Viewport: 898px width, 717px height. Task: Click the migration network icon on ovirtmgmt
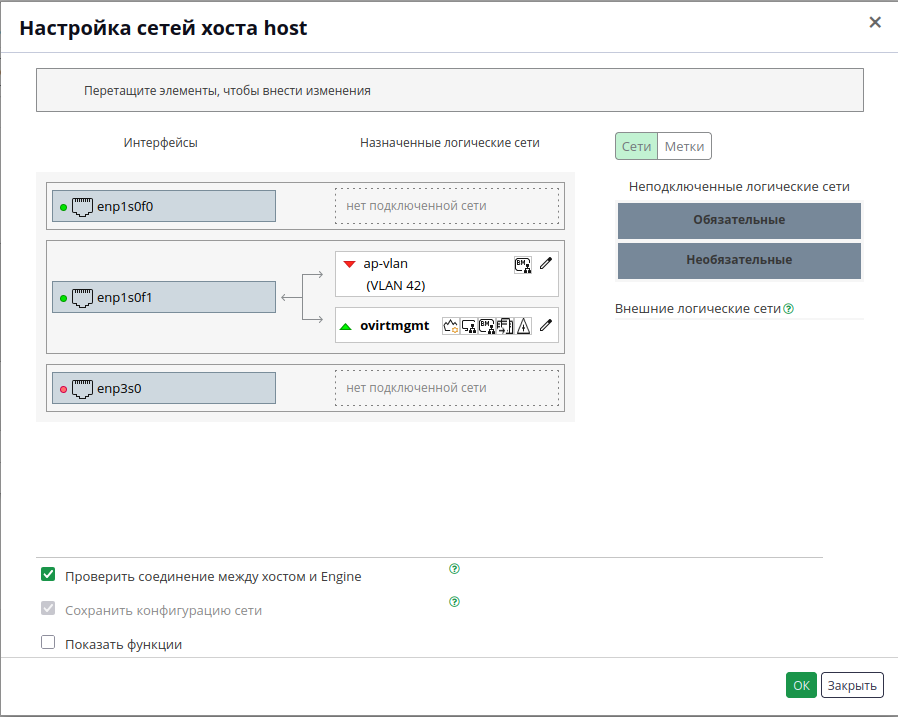coord(505,326)
